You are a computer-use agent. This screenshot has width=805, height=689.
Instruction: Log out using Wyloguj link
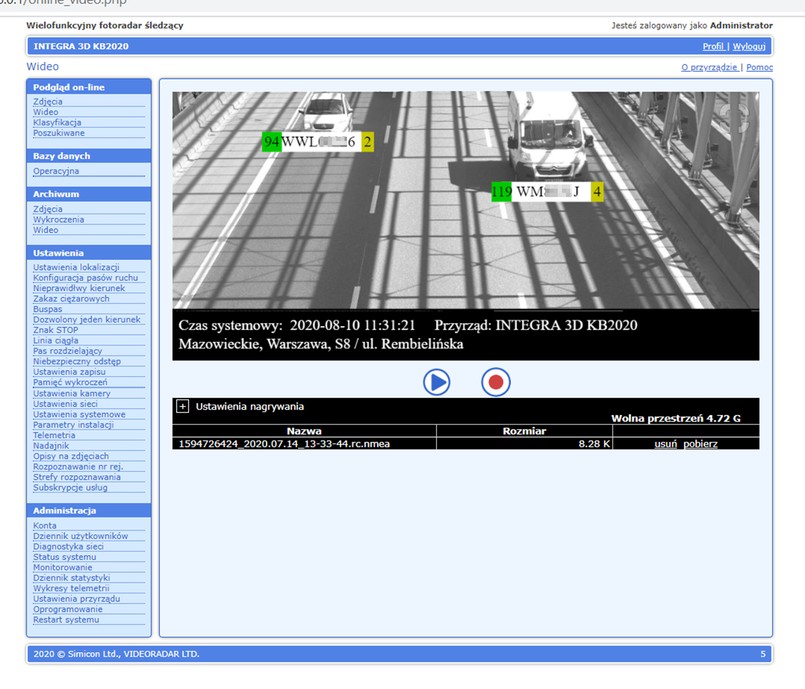coord(749,46)
